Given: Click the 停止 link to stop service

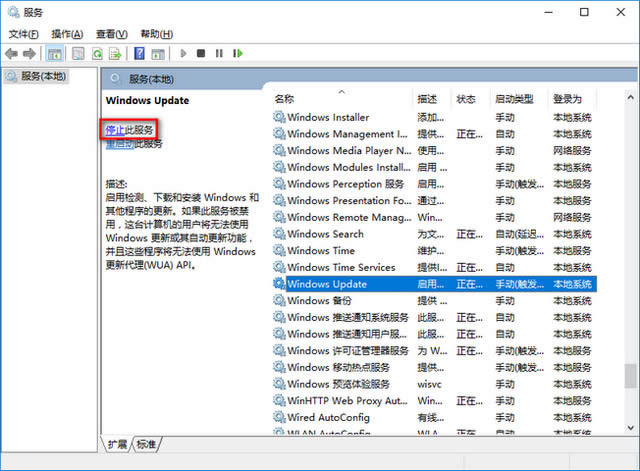Looking at the screenshot, I should click(115, 130).
